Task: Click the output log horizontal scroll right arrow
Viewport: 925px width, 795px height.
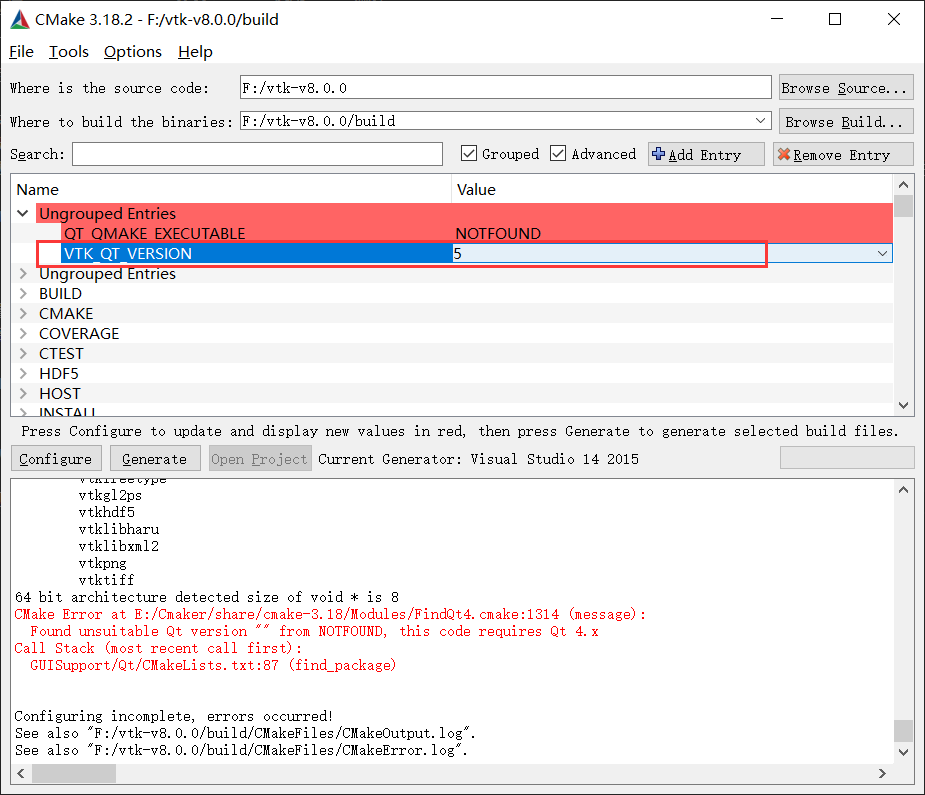Action: pyautogui.click(x=883, y=773)
